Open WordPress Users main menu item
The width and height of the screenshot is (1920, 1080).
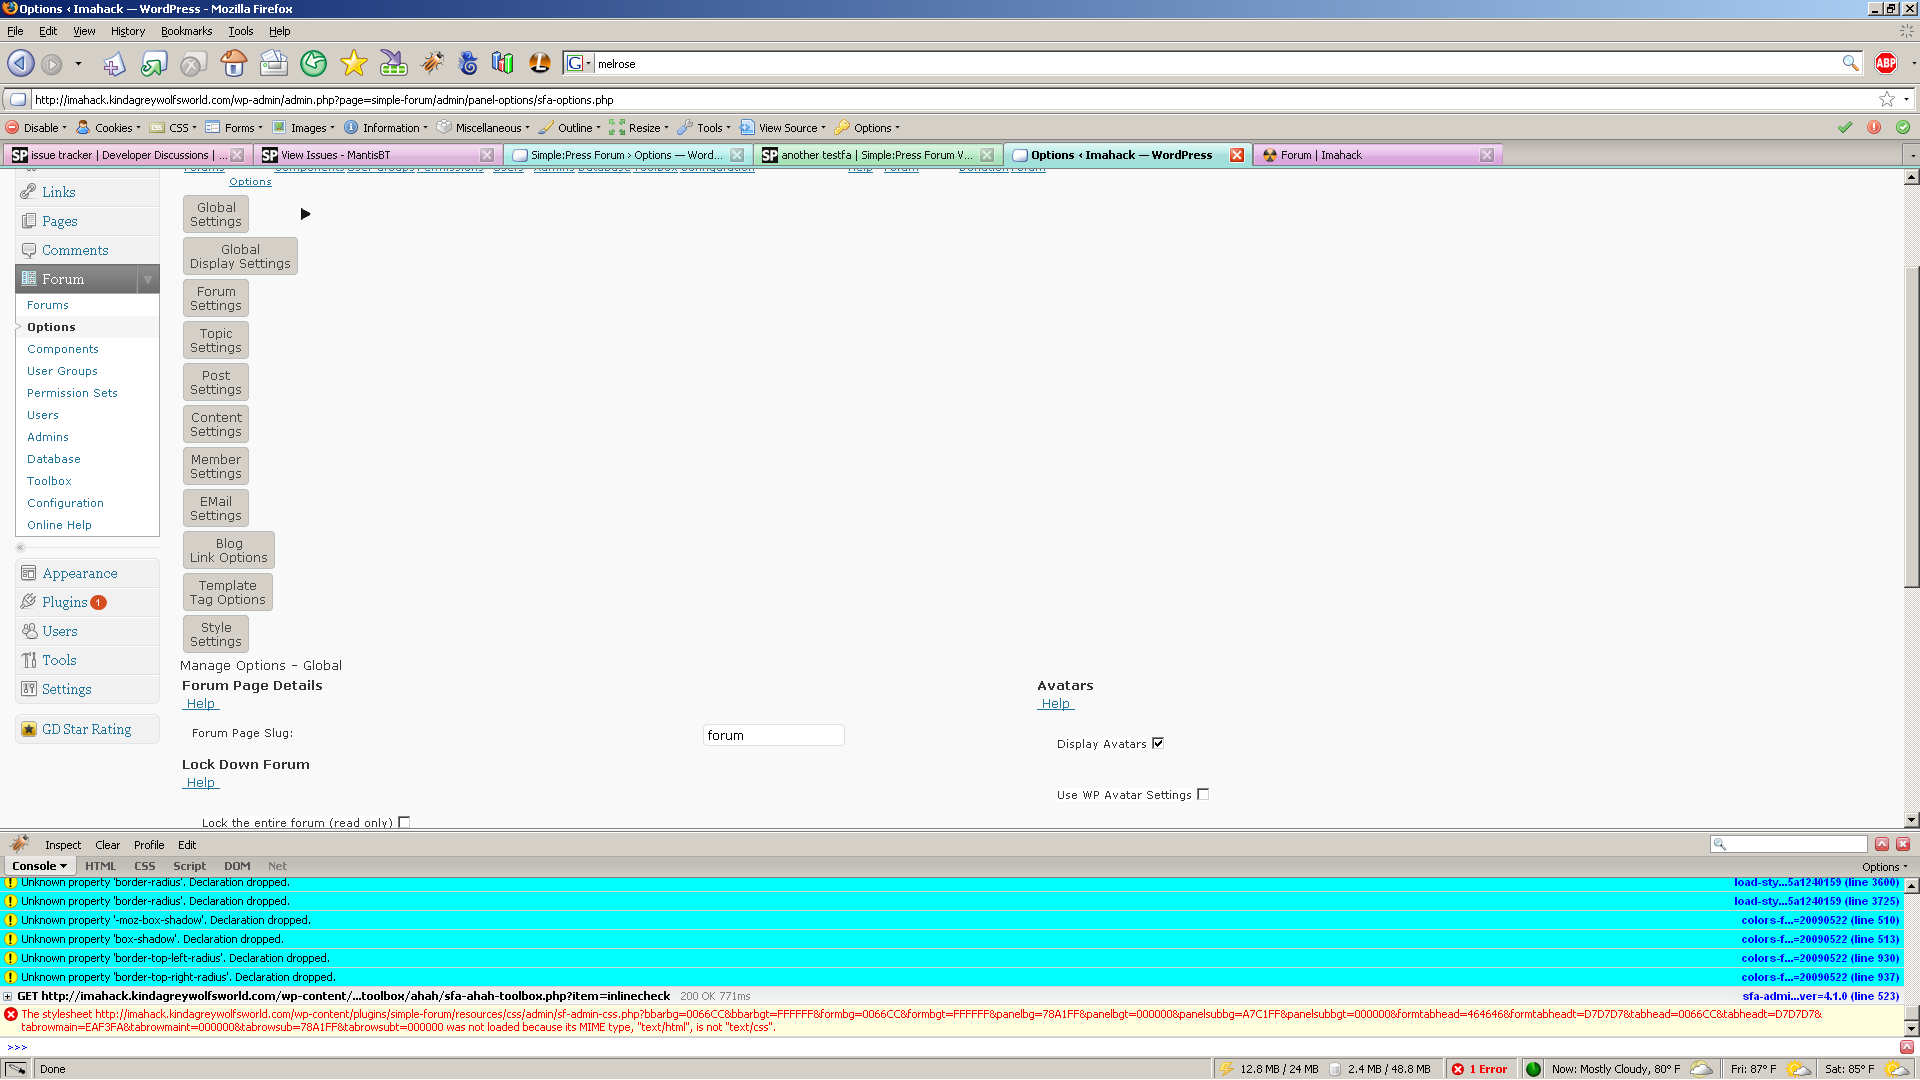click(59, 631)
